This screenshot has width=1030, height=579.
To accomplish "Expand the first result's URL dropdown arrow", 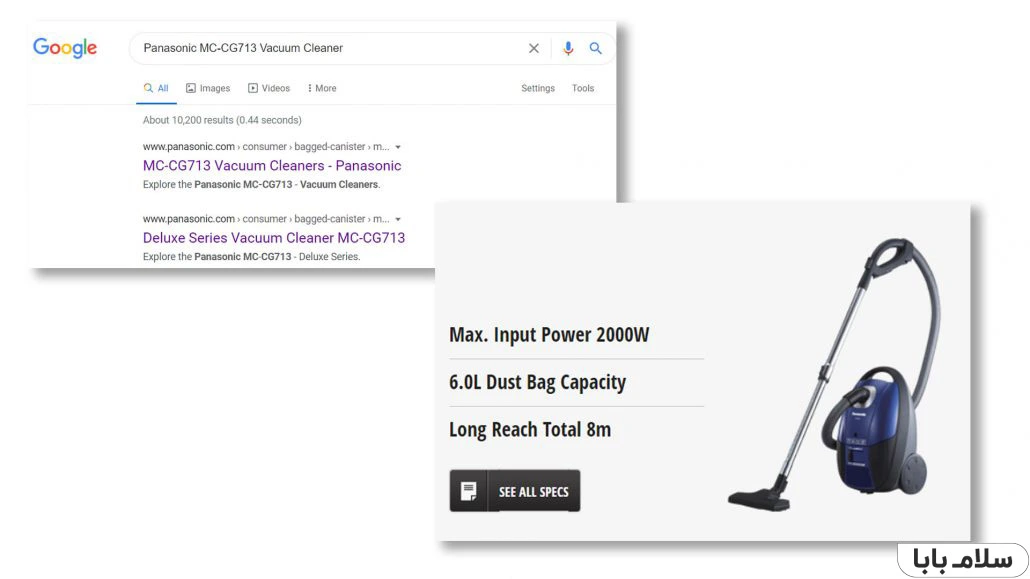I will pyautogui.click(x=398, y=147).
